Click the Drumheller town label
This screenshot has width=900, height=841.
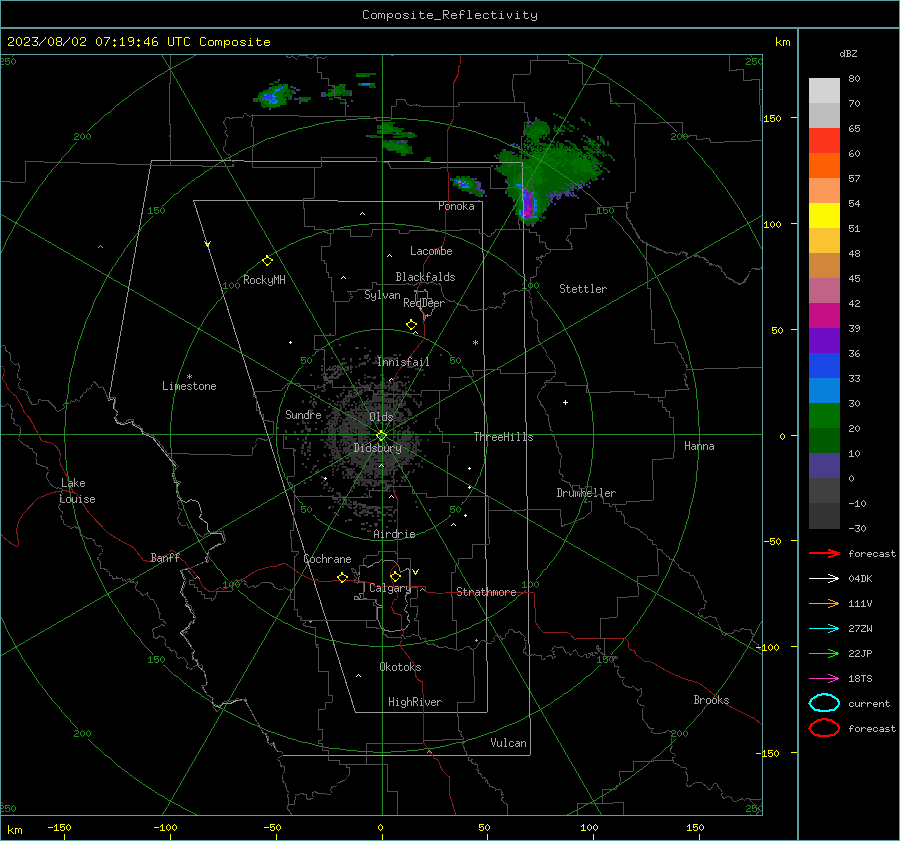click(586, 493)
